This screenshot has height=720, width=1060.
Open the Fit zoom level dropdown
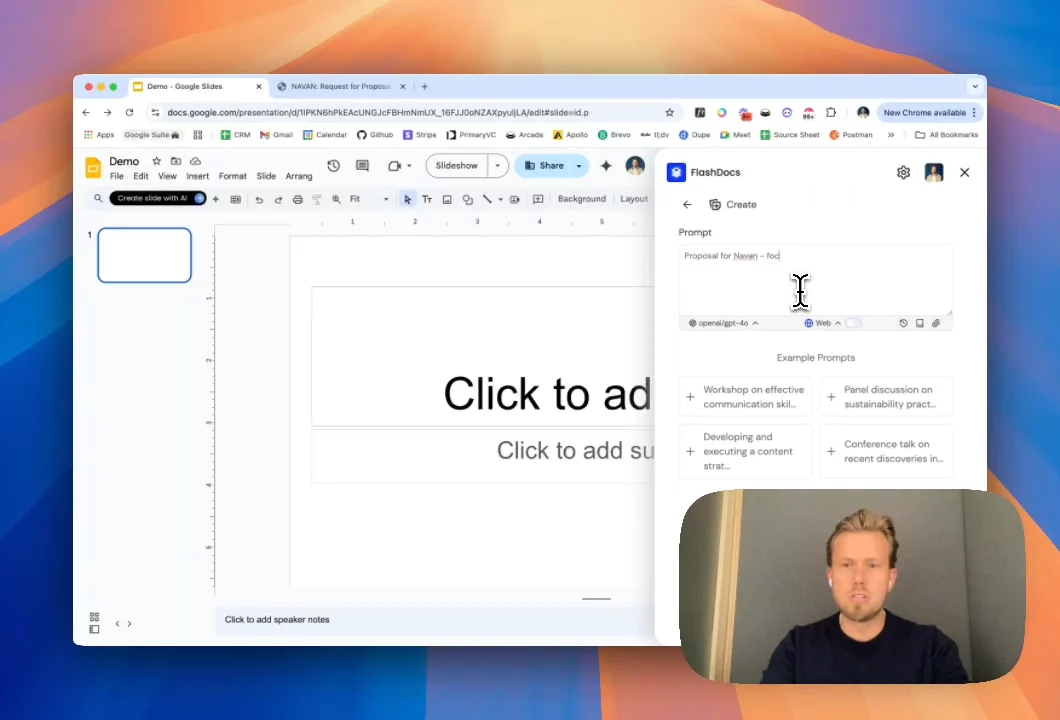pyautogui.click(x=368, y=200)
